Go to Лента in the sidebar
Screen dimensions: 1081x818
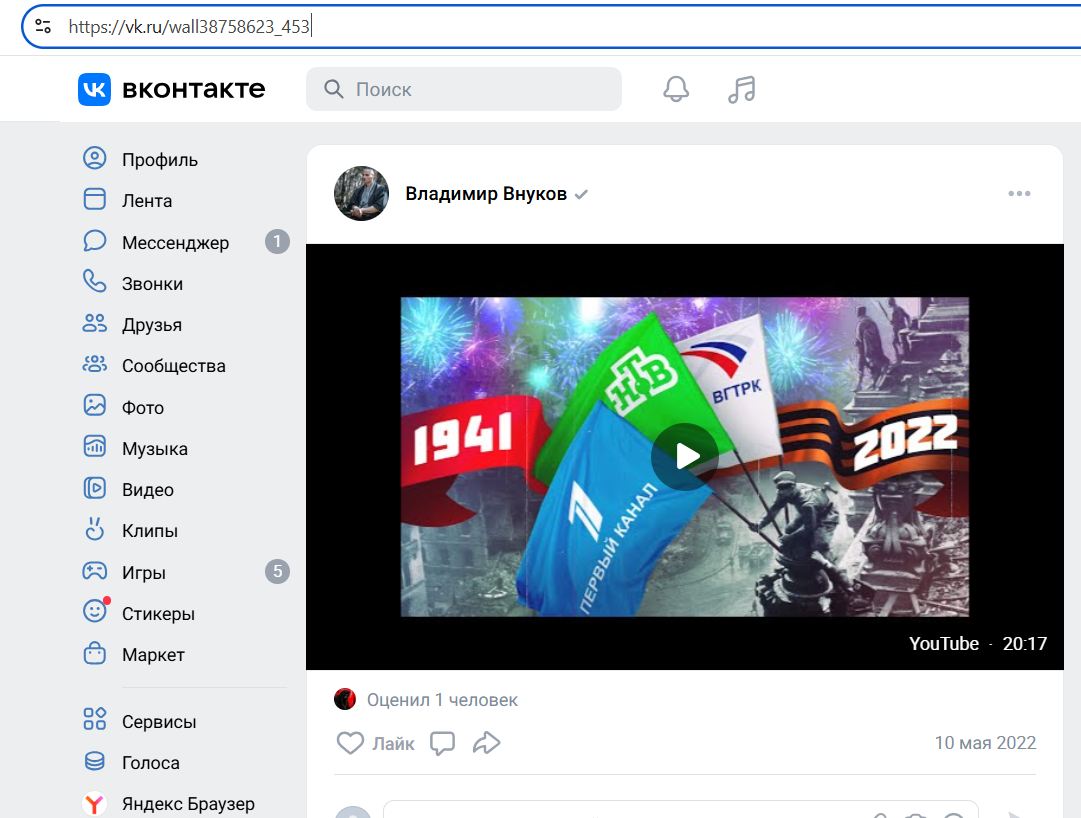click(147, 201)
